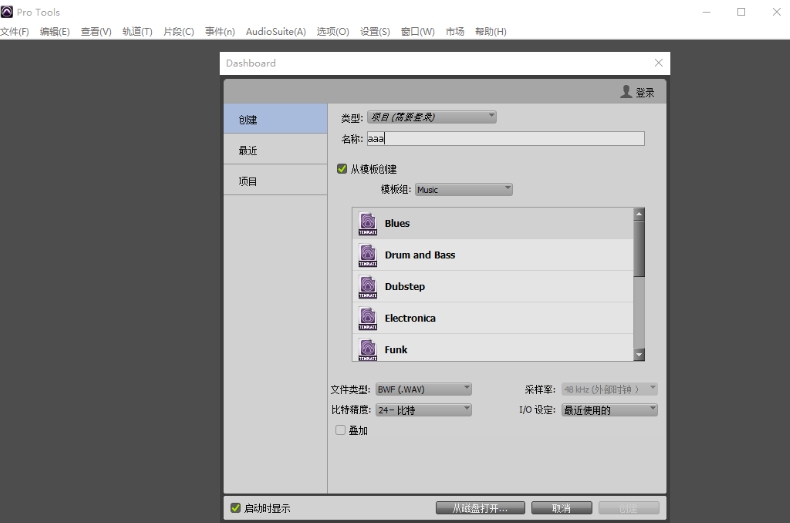Open the 设置(S) menu
The image size is (790, 523).
click(x=375, y=32)
